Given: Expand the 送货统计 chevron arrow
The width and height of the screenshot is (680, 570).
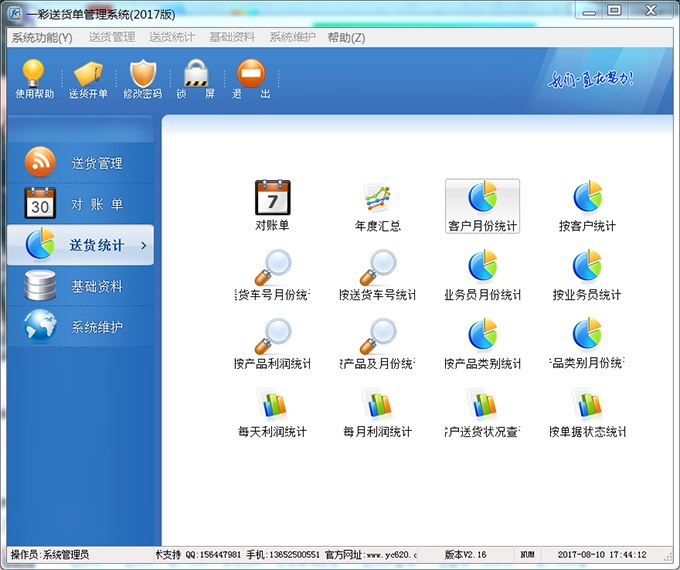Looking at the screenshot, I should [x=144, y=246].
